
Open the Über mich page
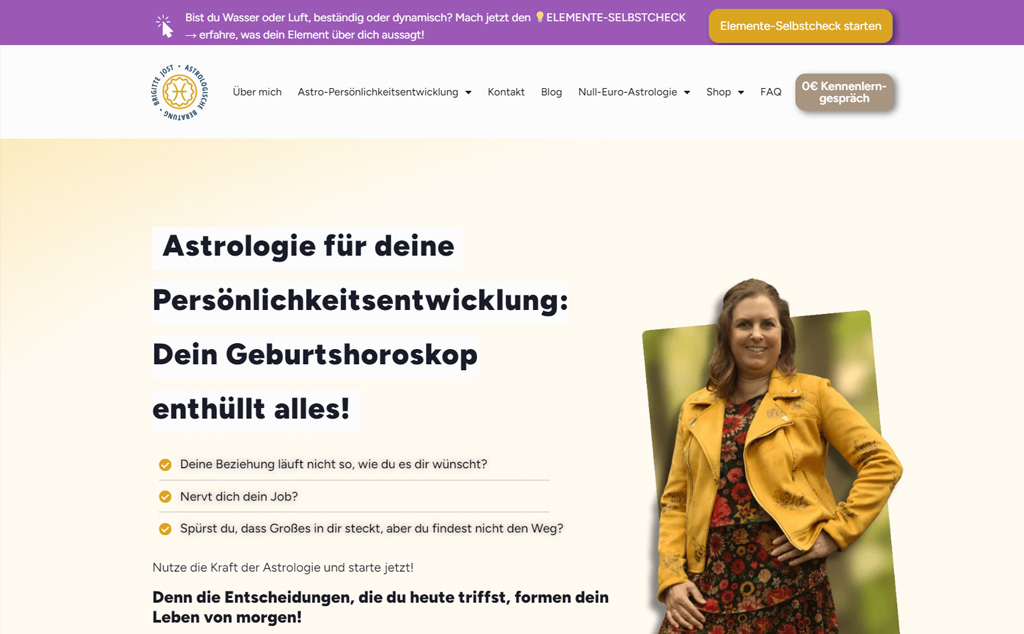point(257,92)
